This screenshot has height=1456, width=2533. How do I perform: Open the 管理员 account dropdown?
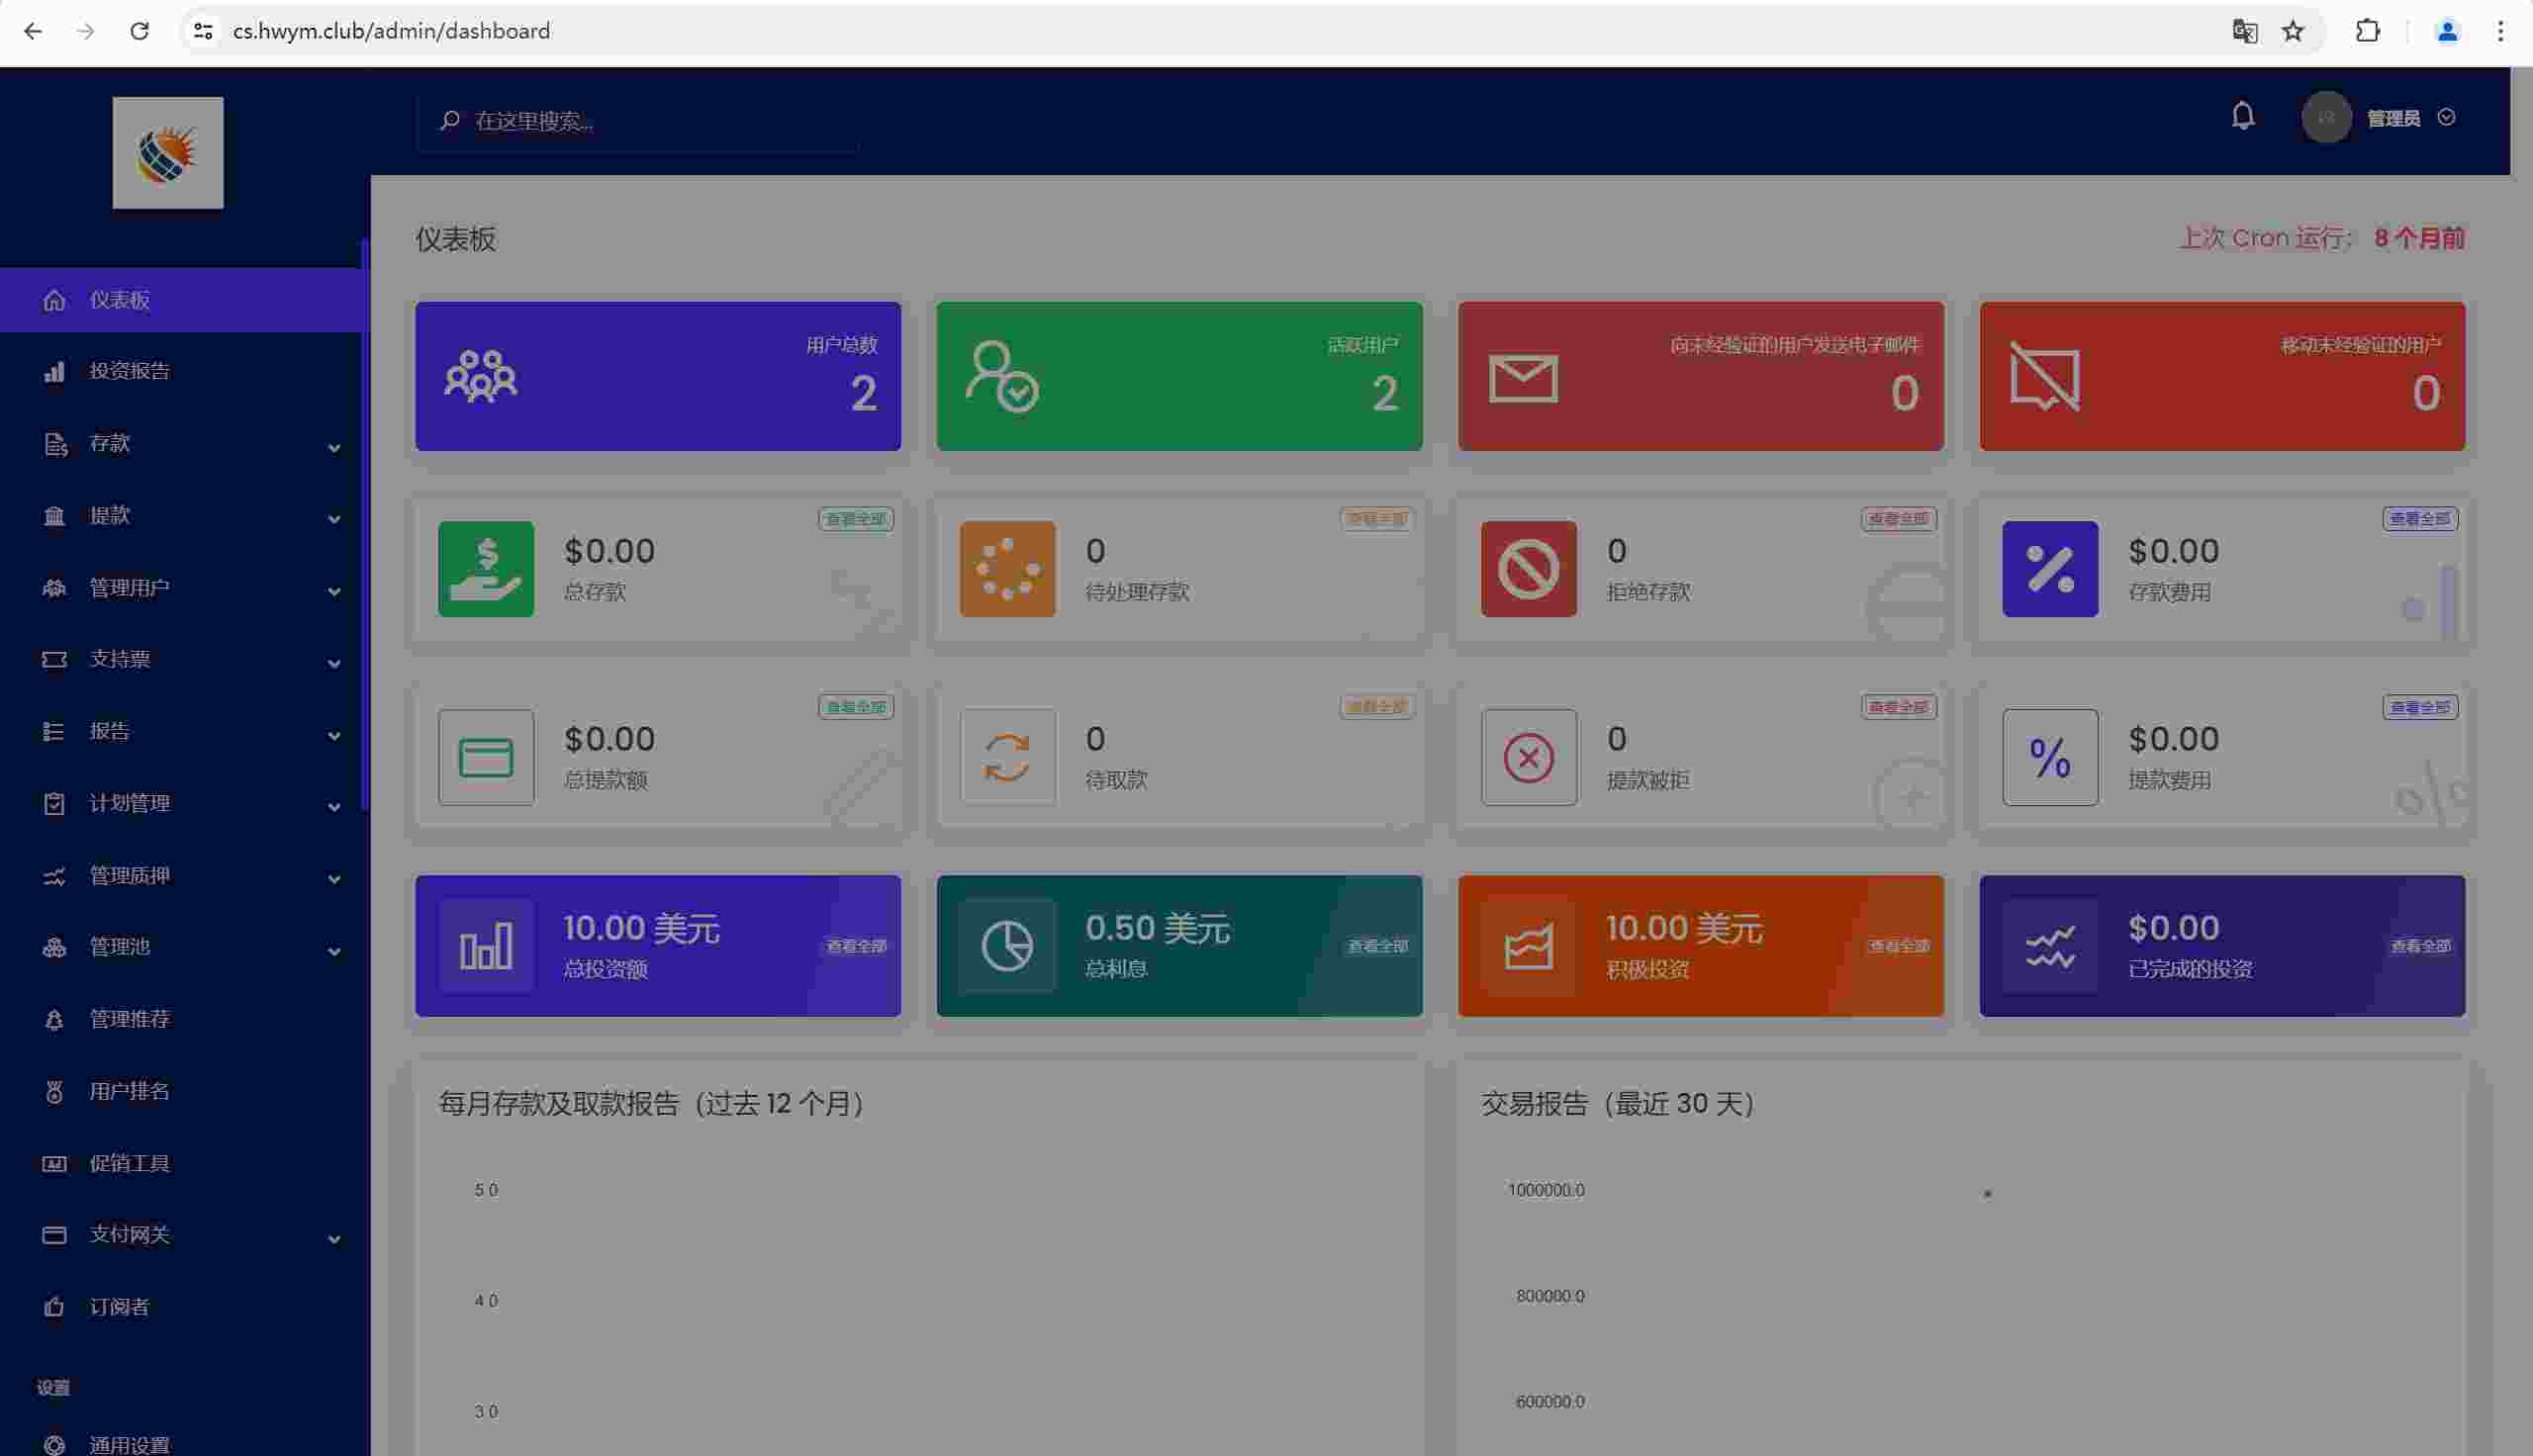2393,118
